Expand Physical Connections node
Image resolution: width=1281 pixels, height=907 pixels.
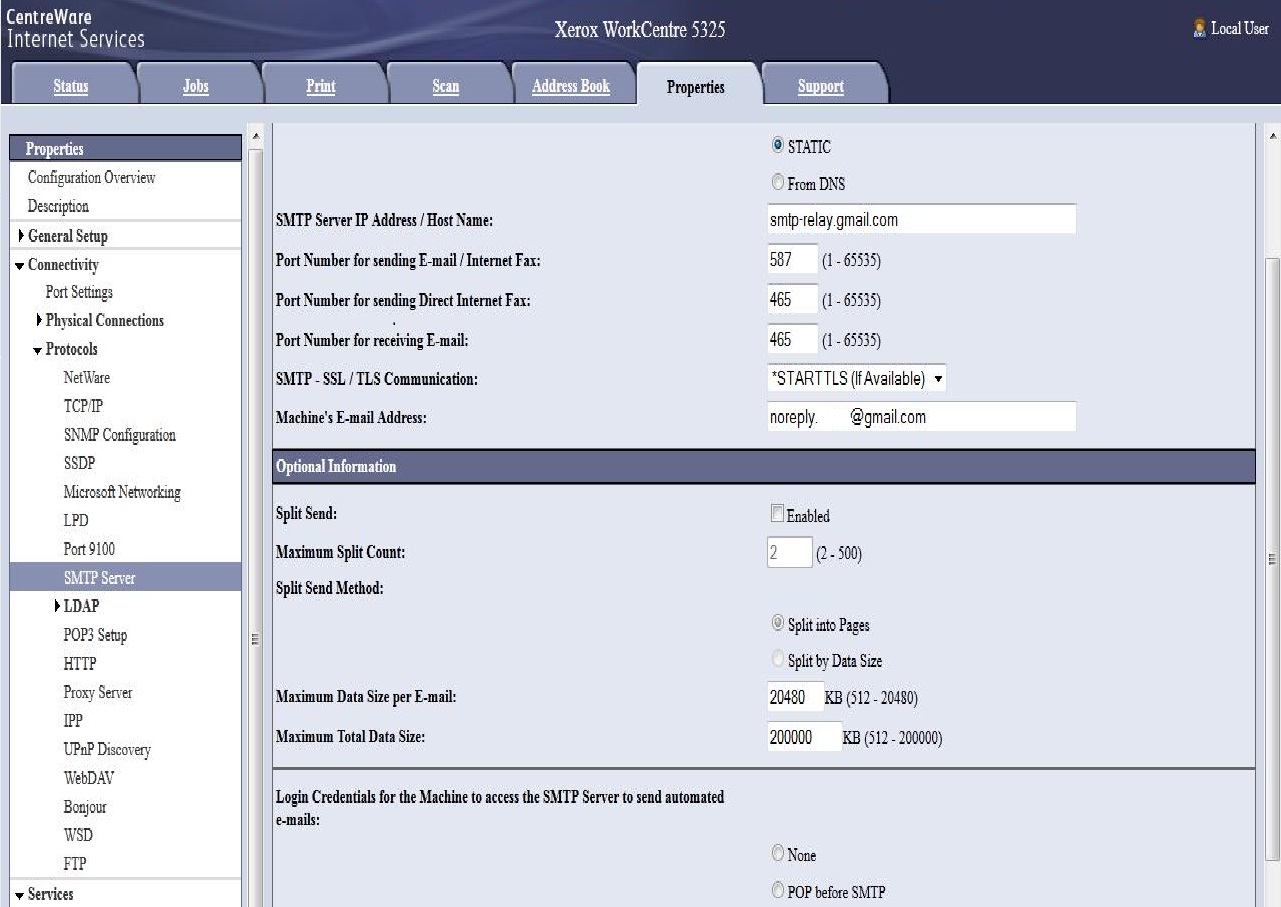click(x=40, y=320)
